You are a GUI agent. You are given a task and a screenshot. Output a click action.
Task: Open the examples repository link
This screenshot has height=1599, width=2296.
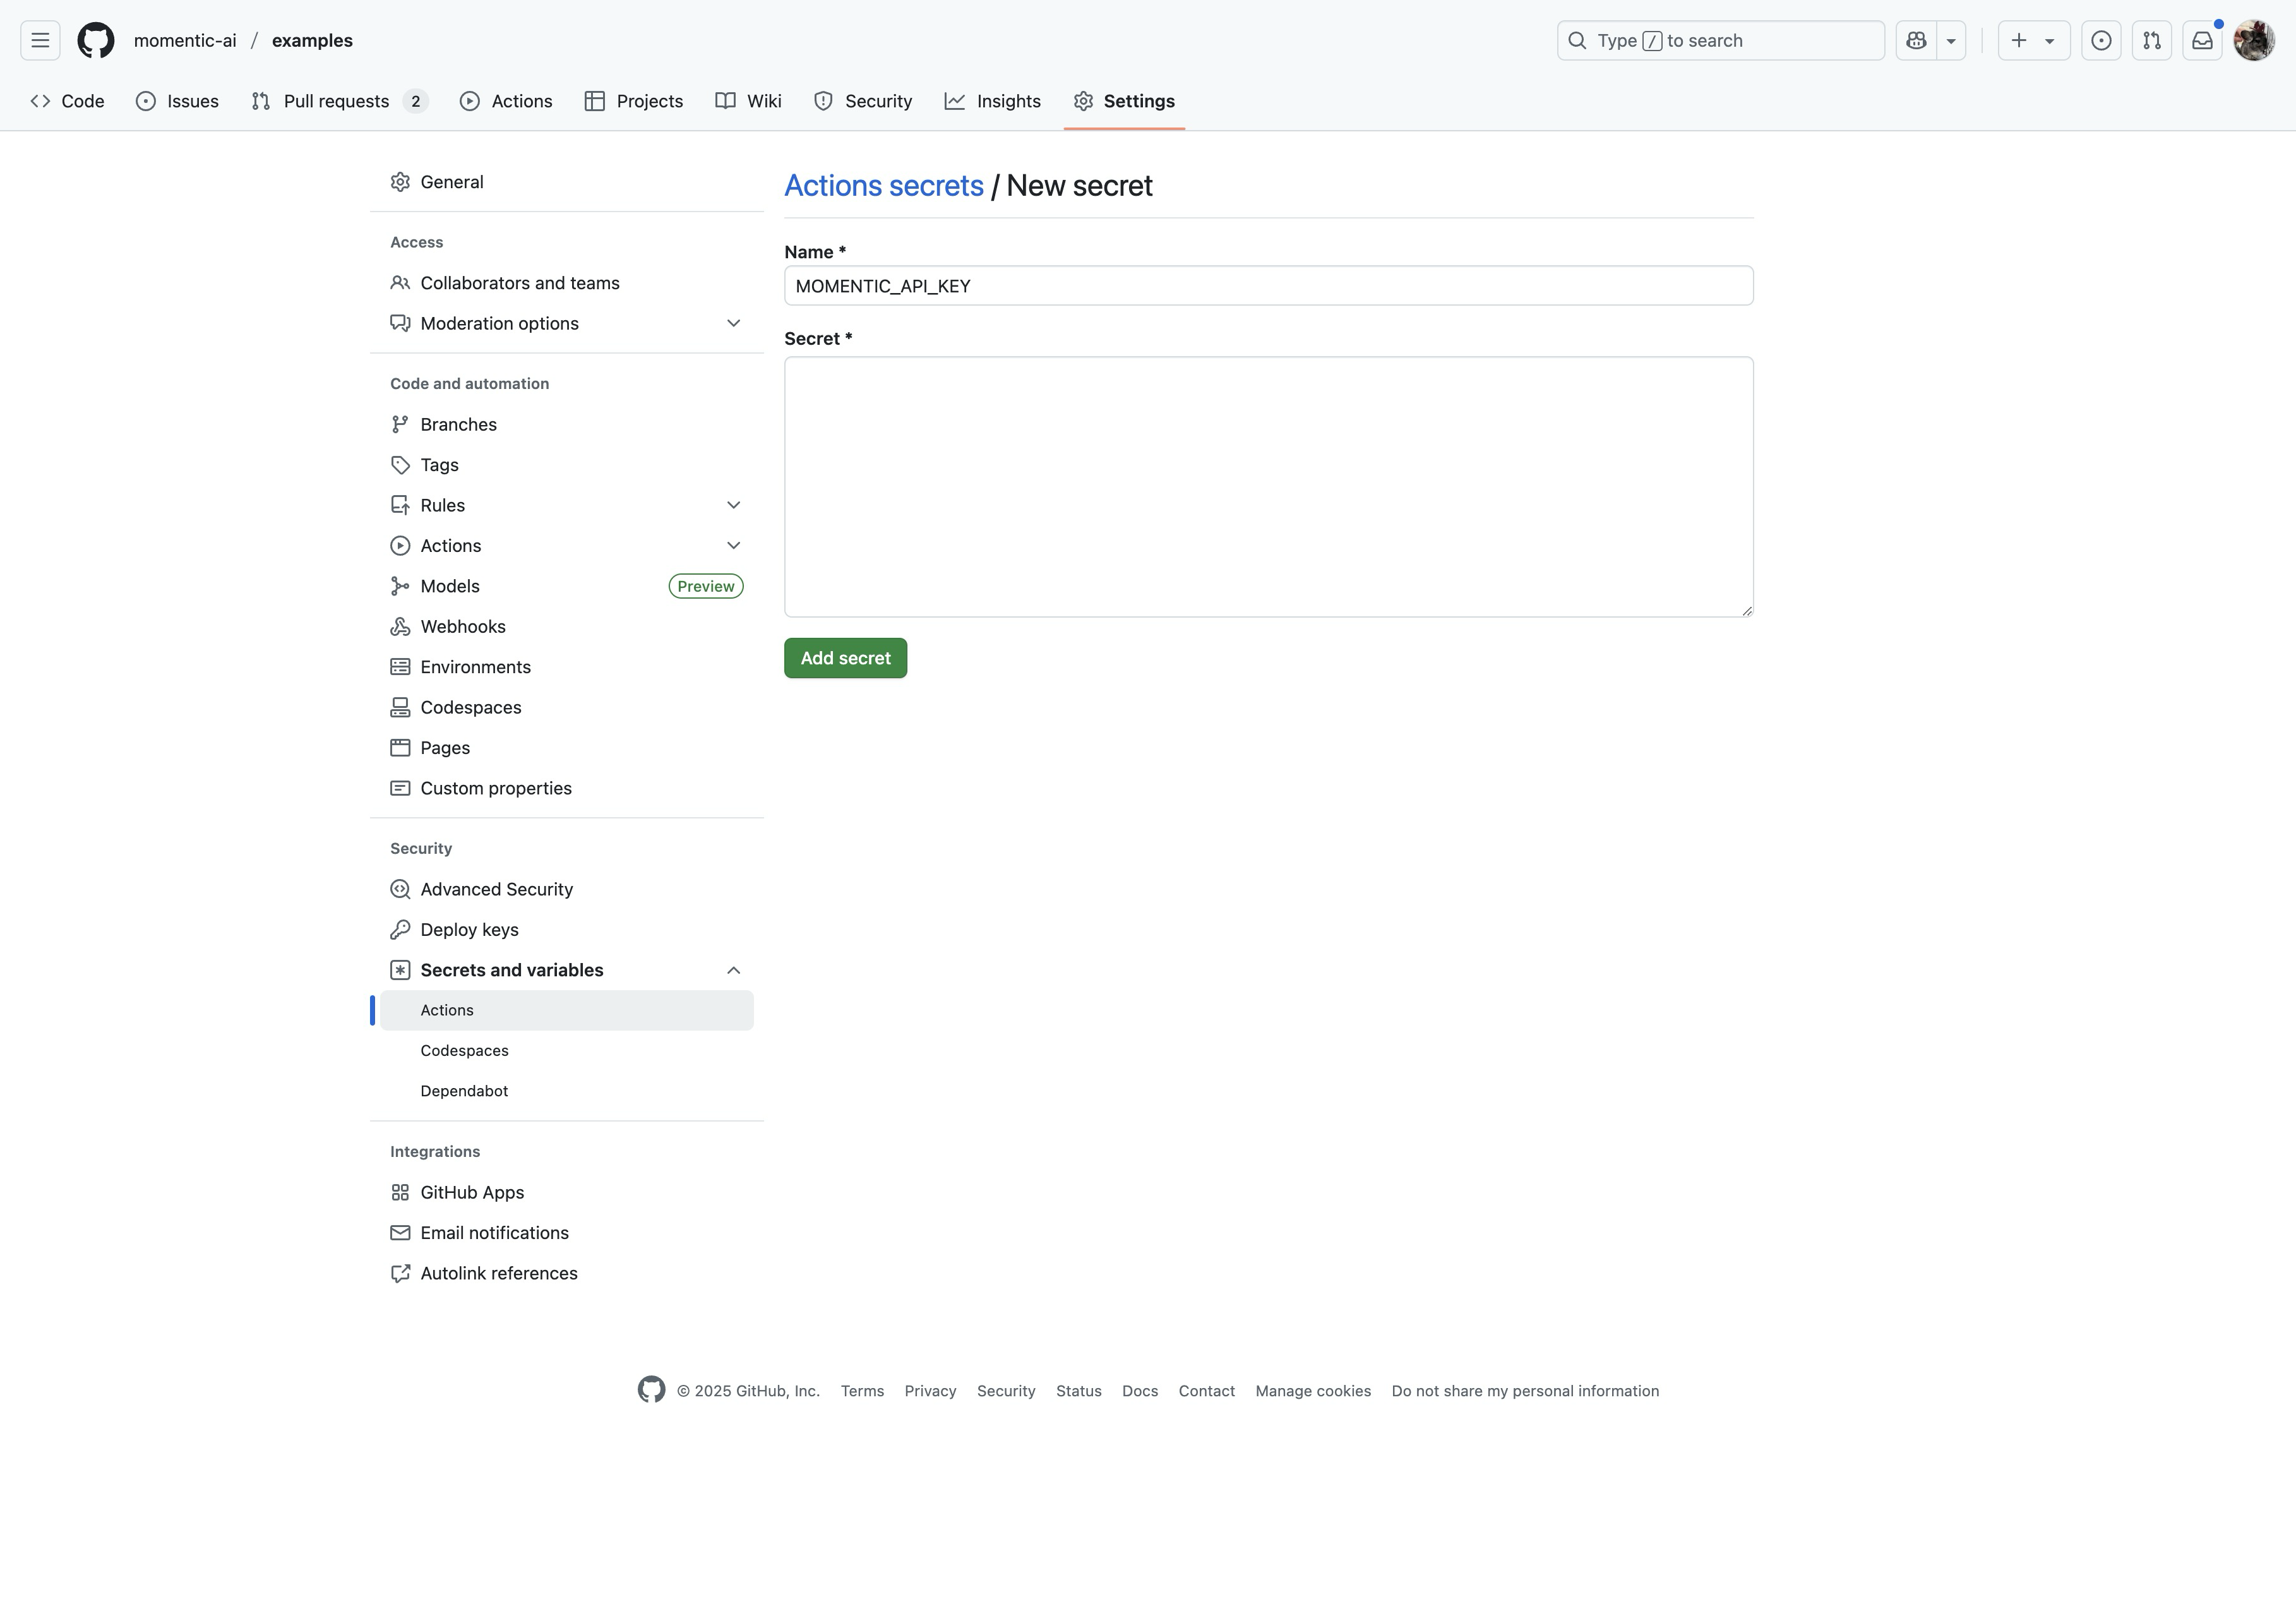click(312, 41)
